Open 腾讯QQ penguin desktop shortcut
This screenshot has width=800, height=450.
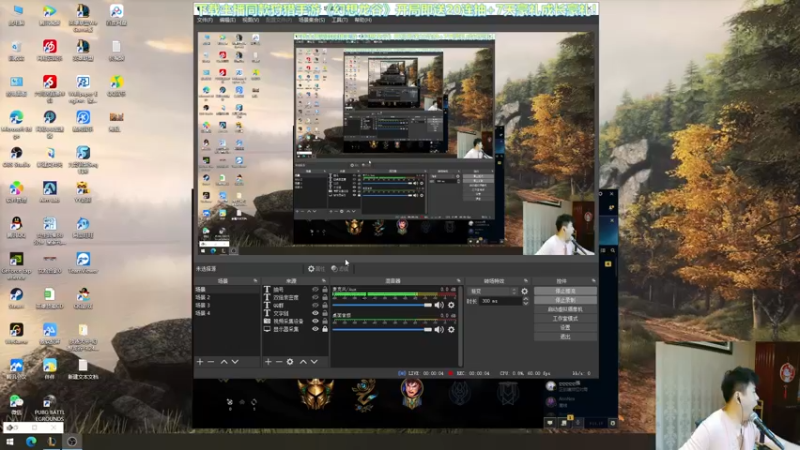16,227
